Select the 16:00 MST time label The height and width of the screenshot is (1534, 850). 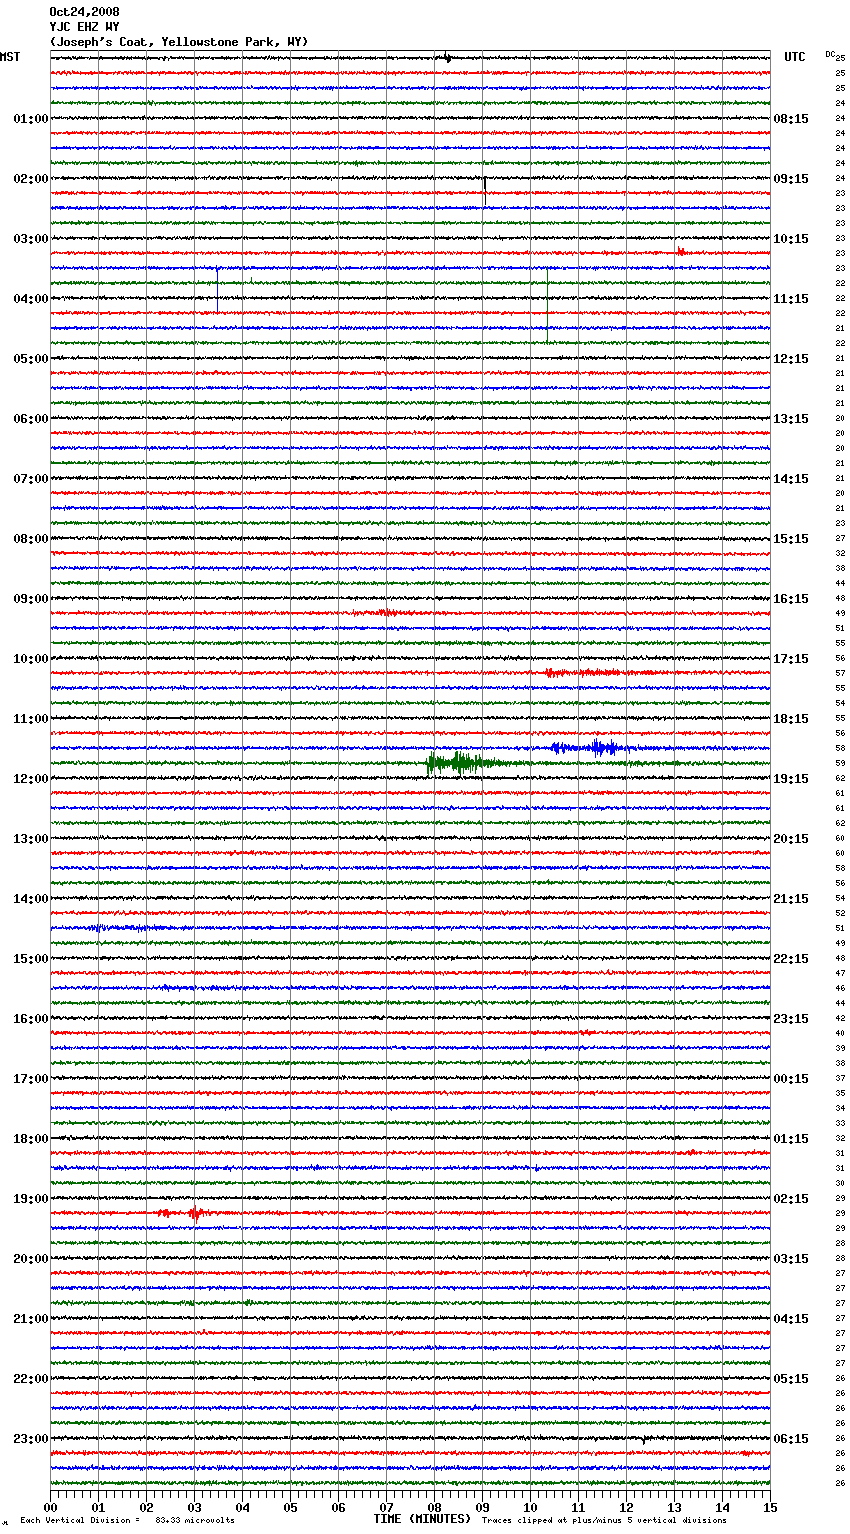(x=31, y=1019)
